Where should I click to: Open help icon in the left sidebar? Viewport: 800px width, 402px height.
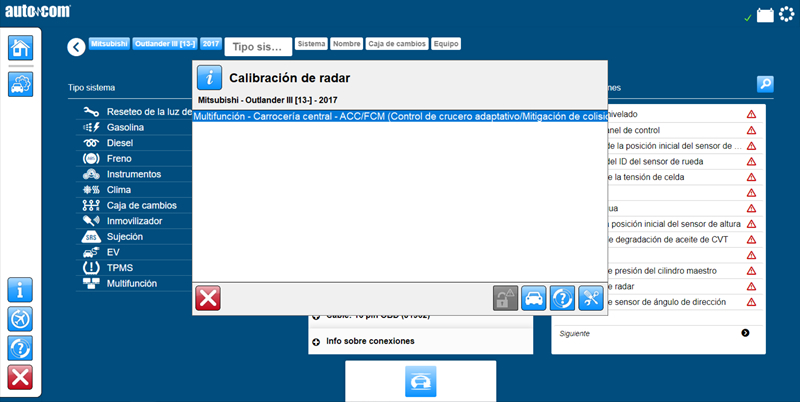pyautogui.click(x=20, y=348)
